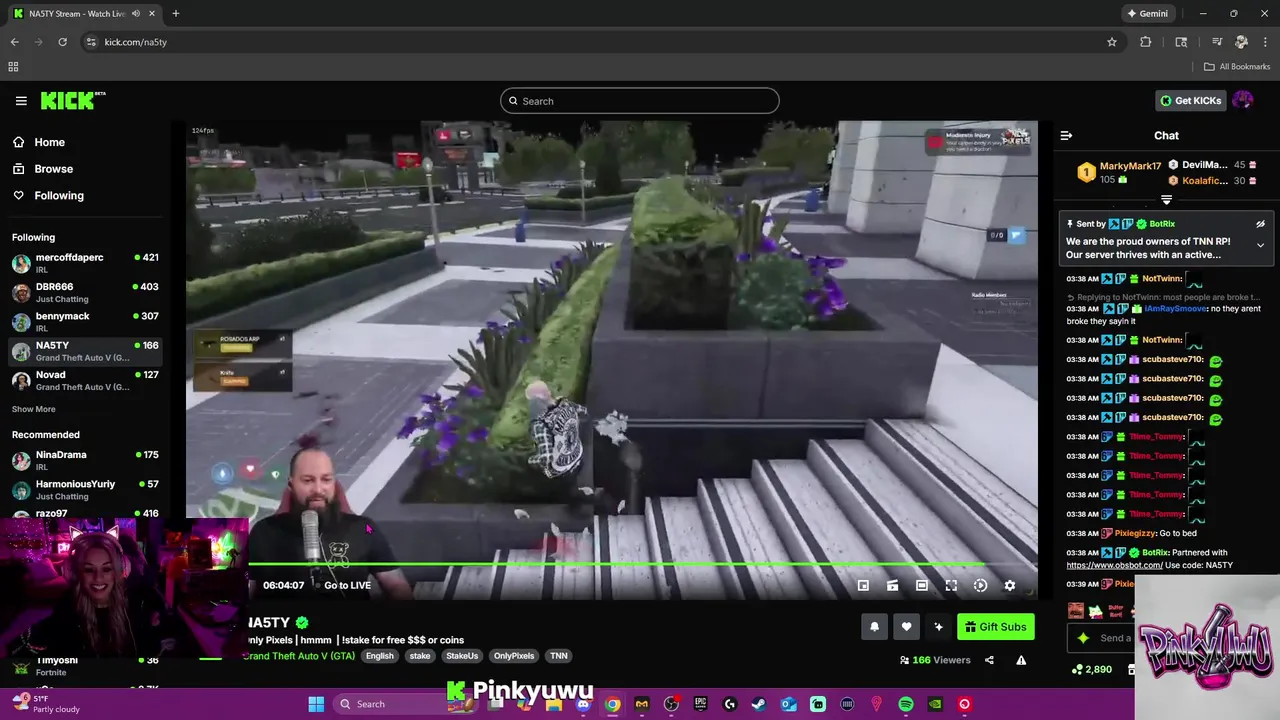
Task: Toggle stream notifications bell
Action: pos(874,627)
